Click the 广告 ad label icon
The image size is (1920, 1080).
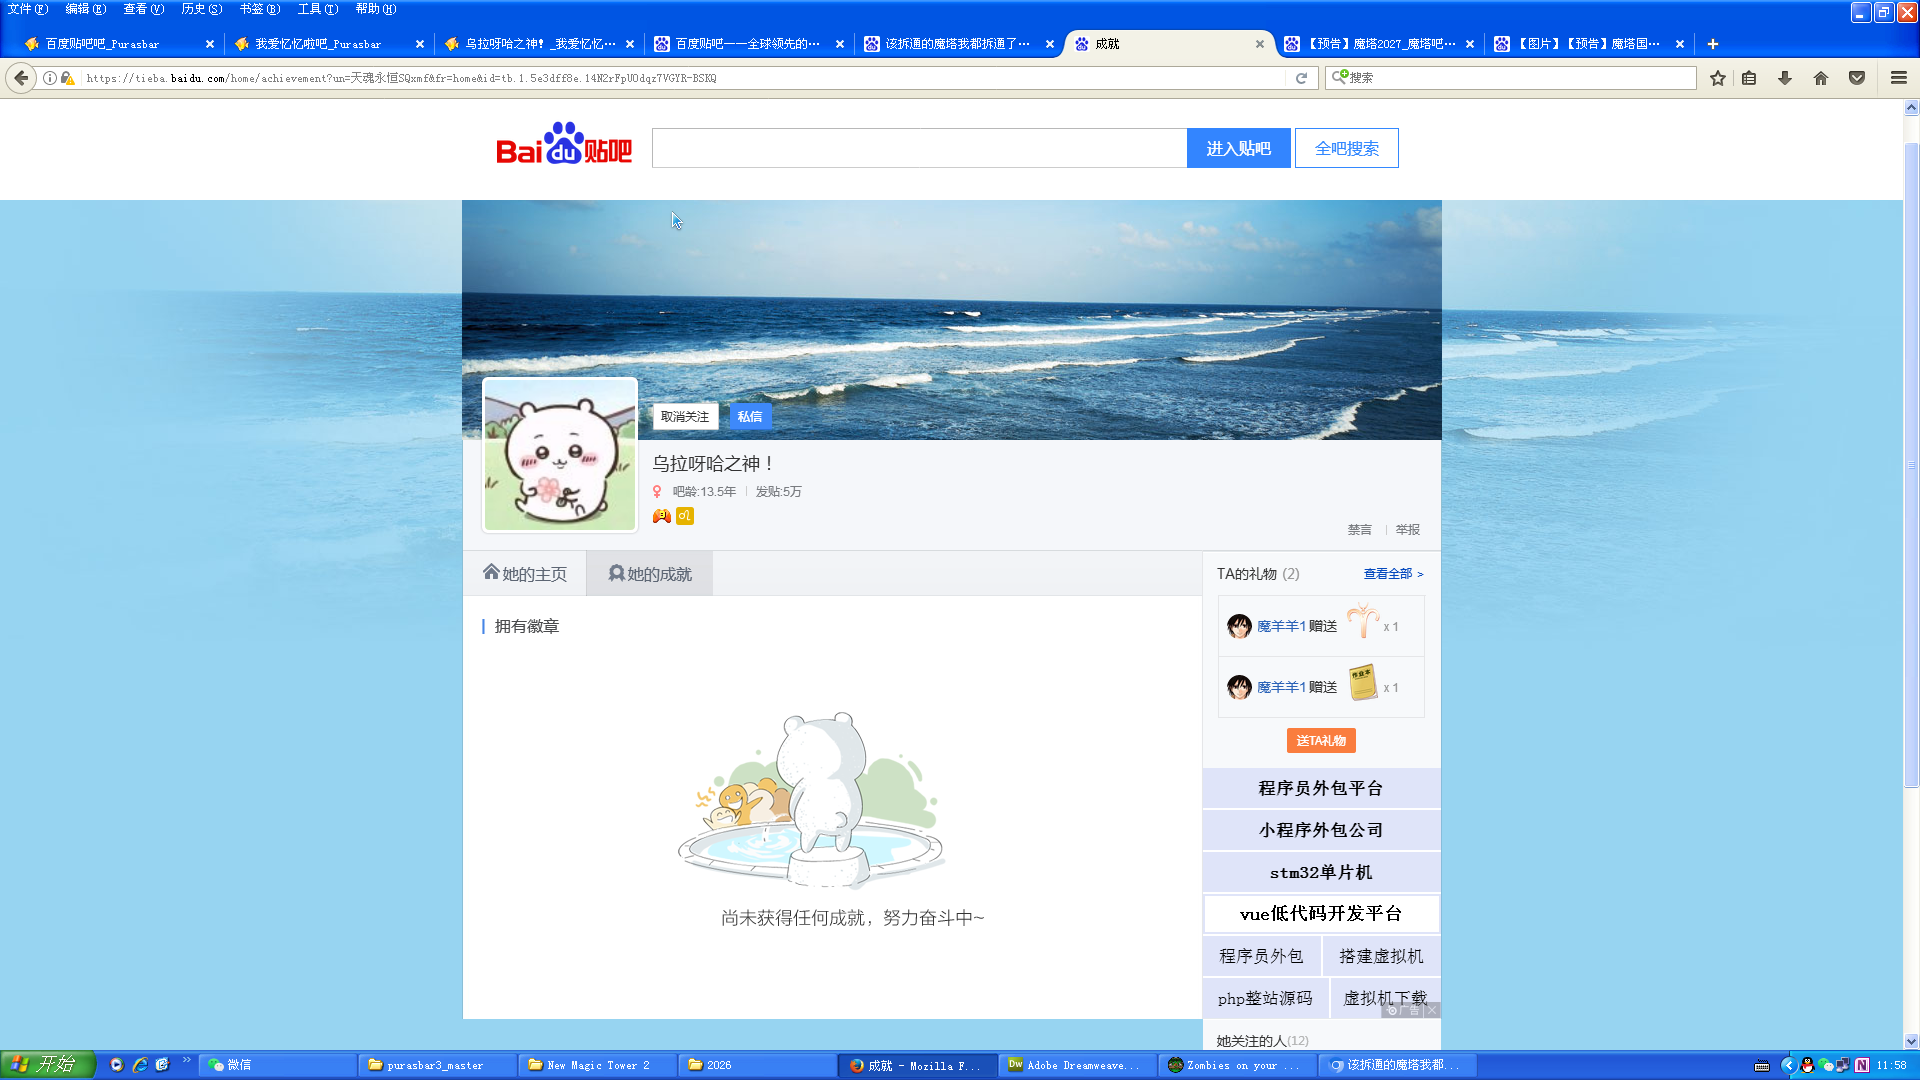tap(1404, 1011)
